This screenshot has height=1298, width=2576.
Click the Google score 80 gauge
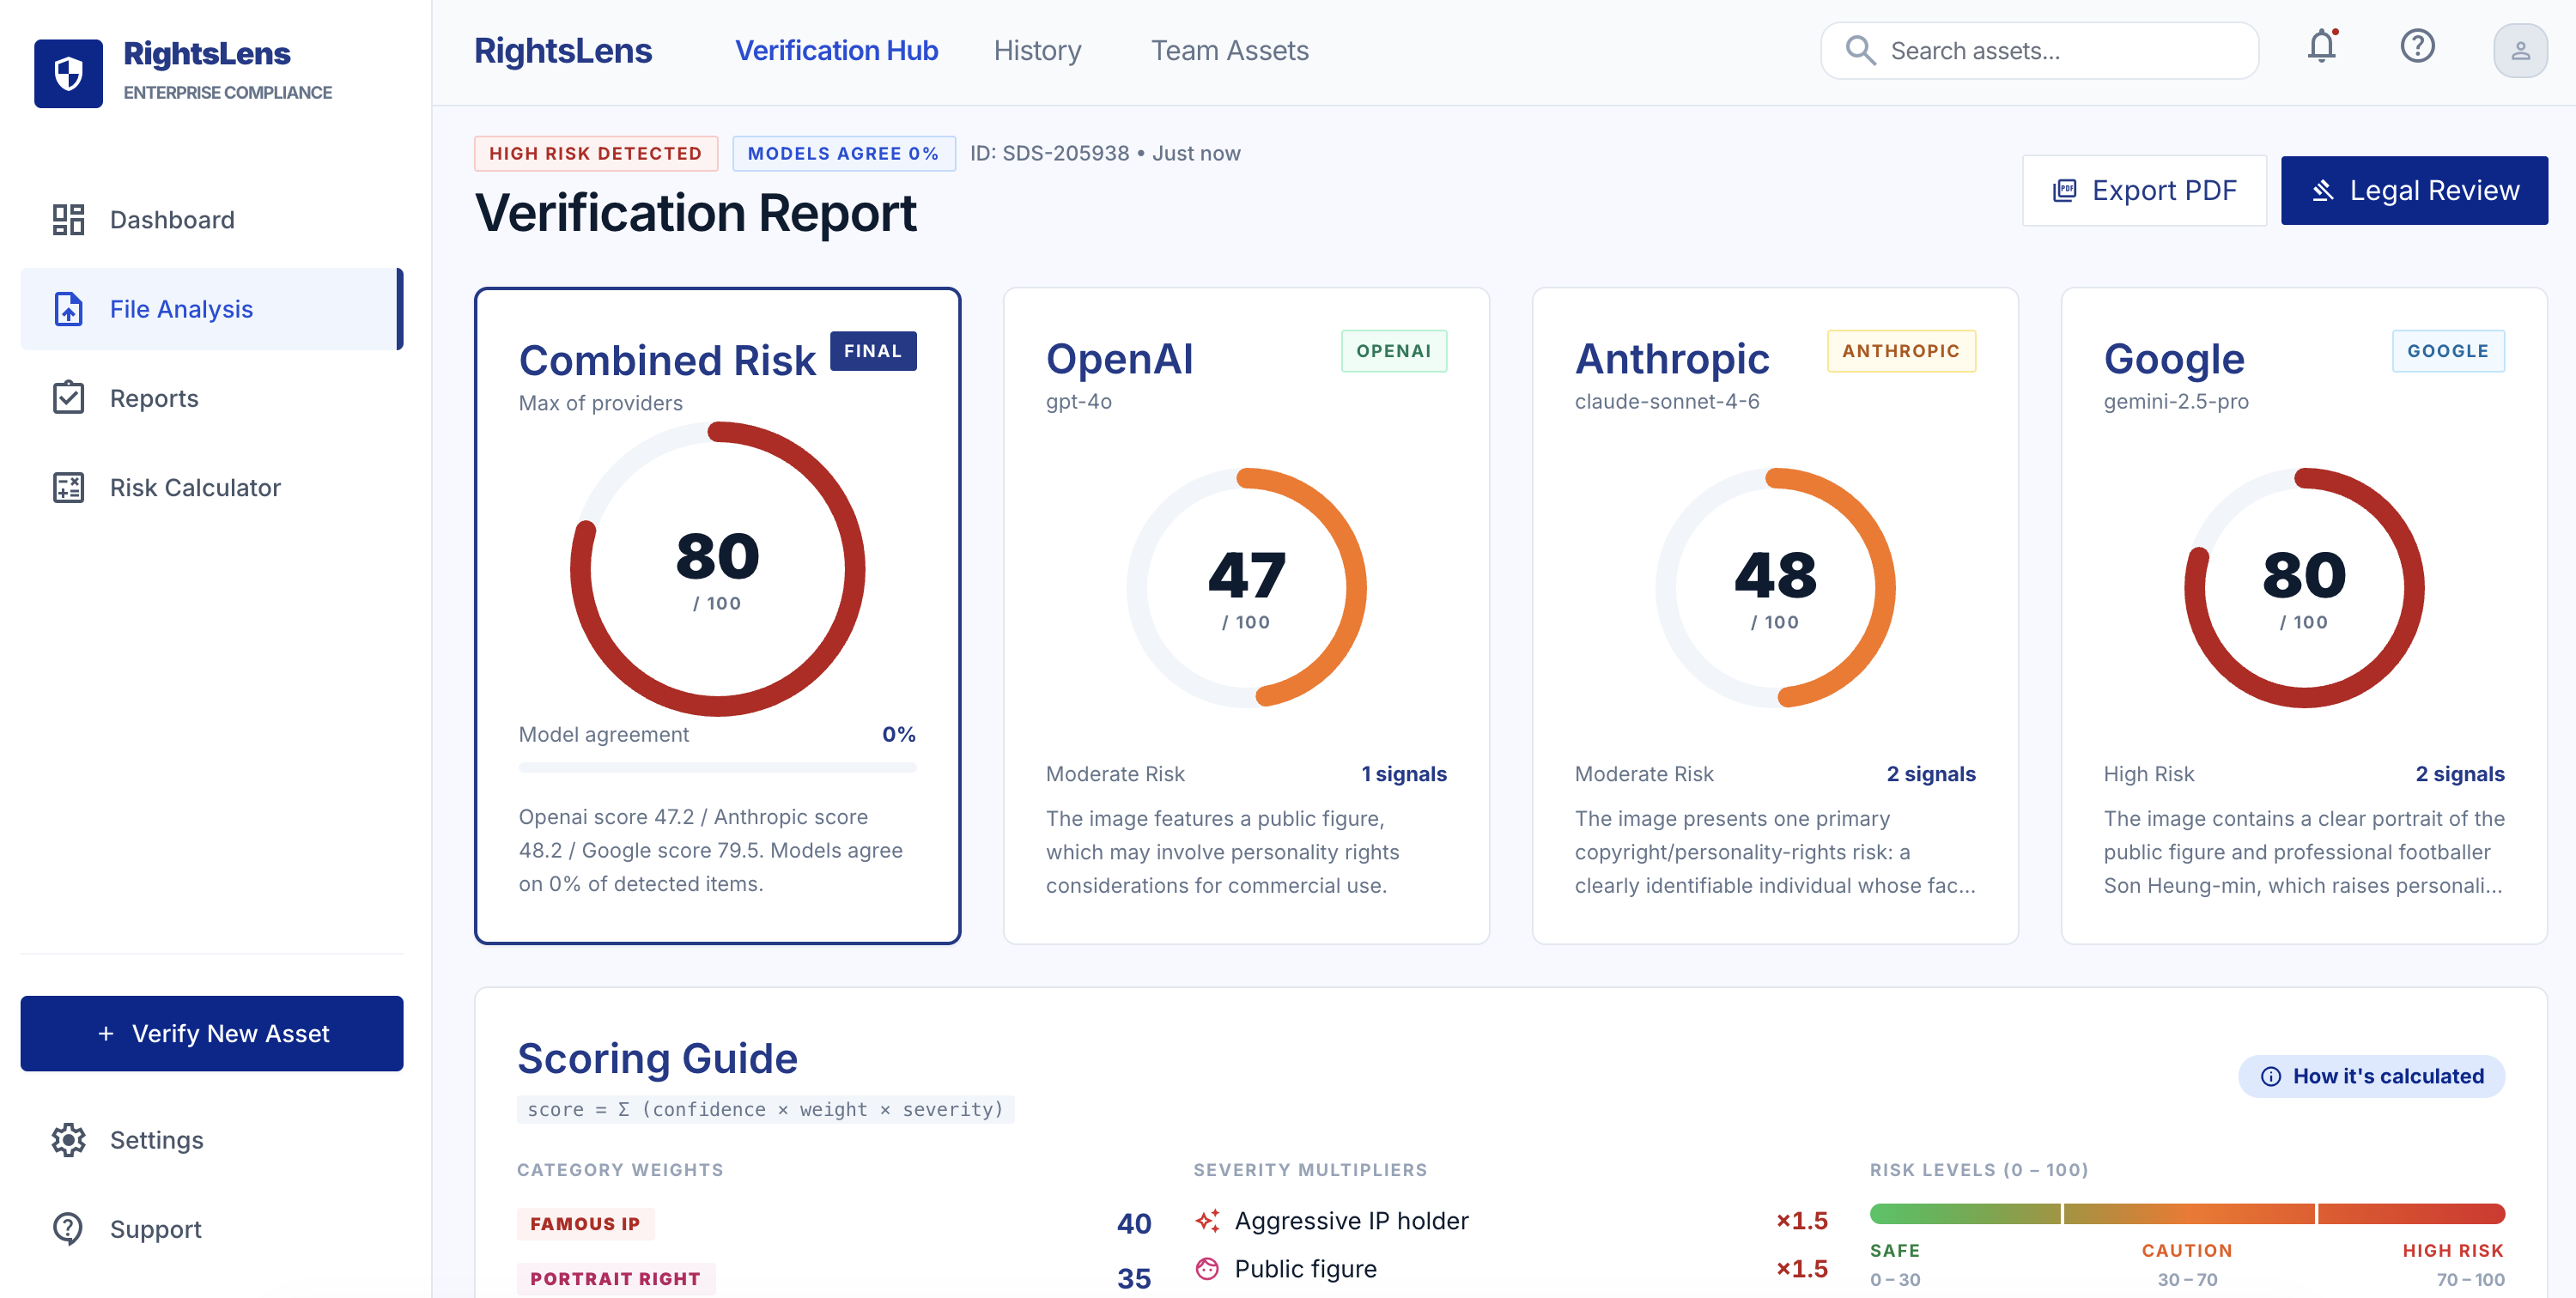click(x=2304, y=588)
